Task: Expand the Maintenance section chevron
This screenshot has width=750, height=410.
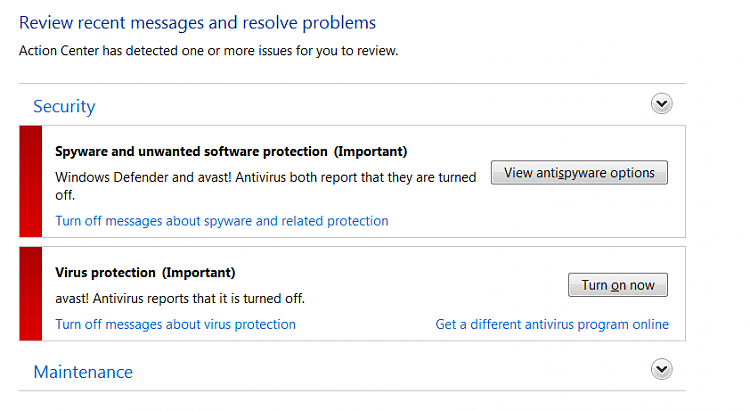Action: [662, 369]
